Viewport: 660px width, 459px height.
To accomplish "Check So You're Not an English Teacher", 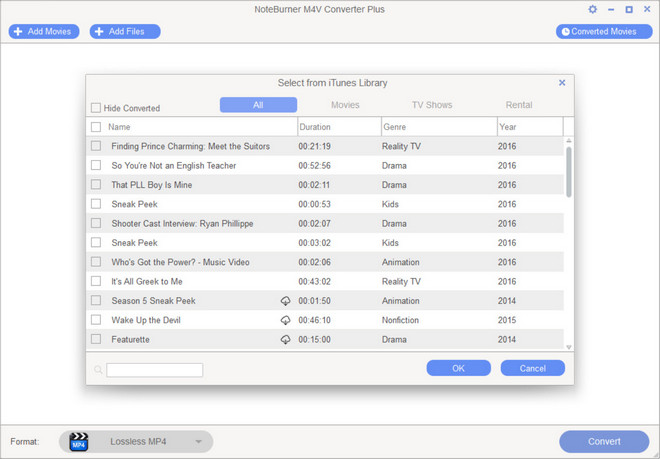I will [x=96, y=165].
